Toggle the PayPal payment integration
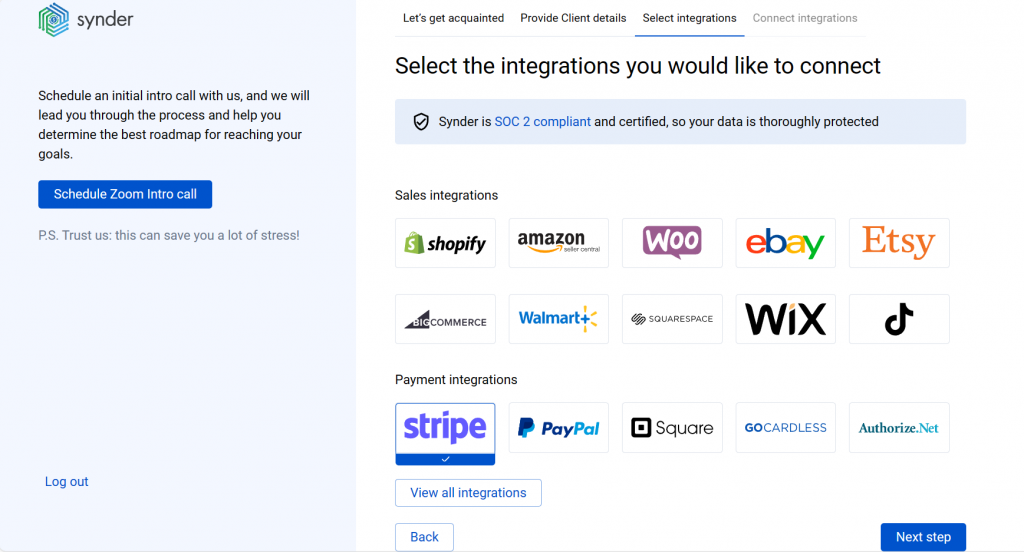This screenshot has width=1024, height=552. 558,428
